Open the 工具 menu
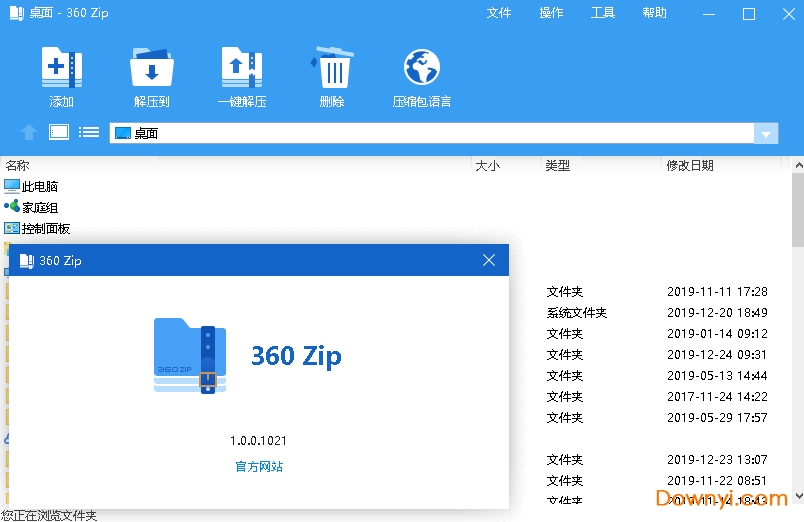Image resolution: width=804 pixels, height=522 pixels. [x=603, y=13]
